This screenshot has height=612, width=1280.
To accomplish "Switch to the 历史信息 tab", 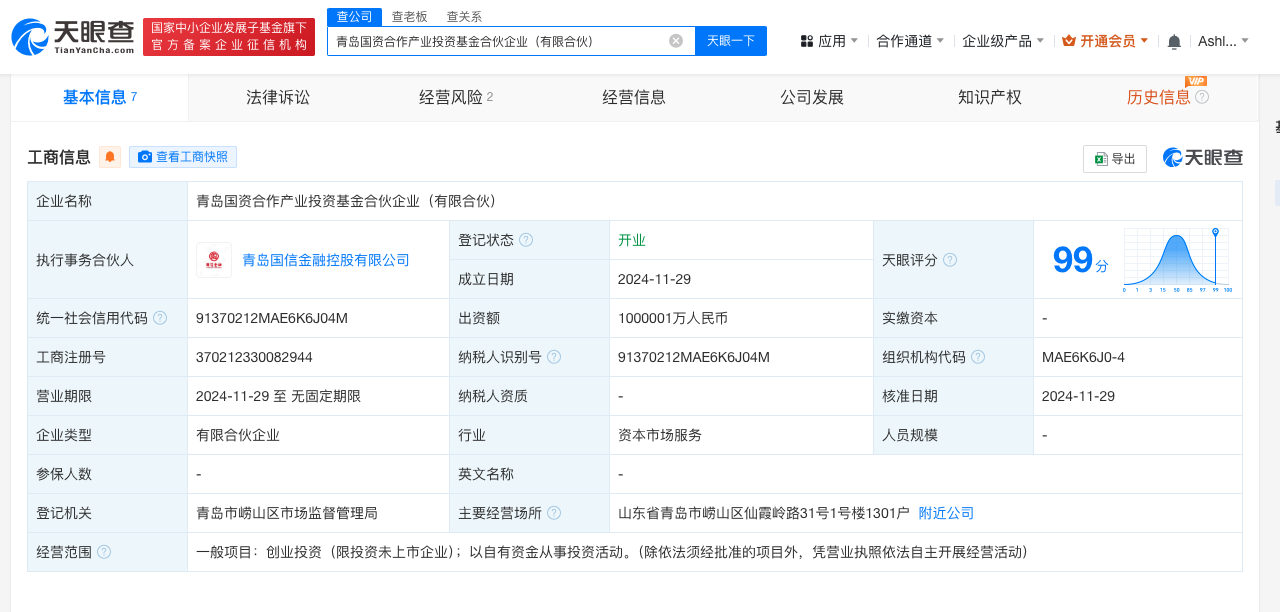I will (x=1159, y=97).
